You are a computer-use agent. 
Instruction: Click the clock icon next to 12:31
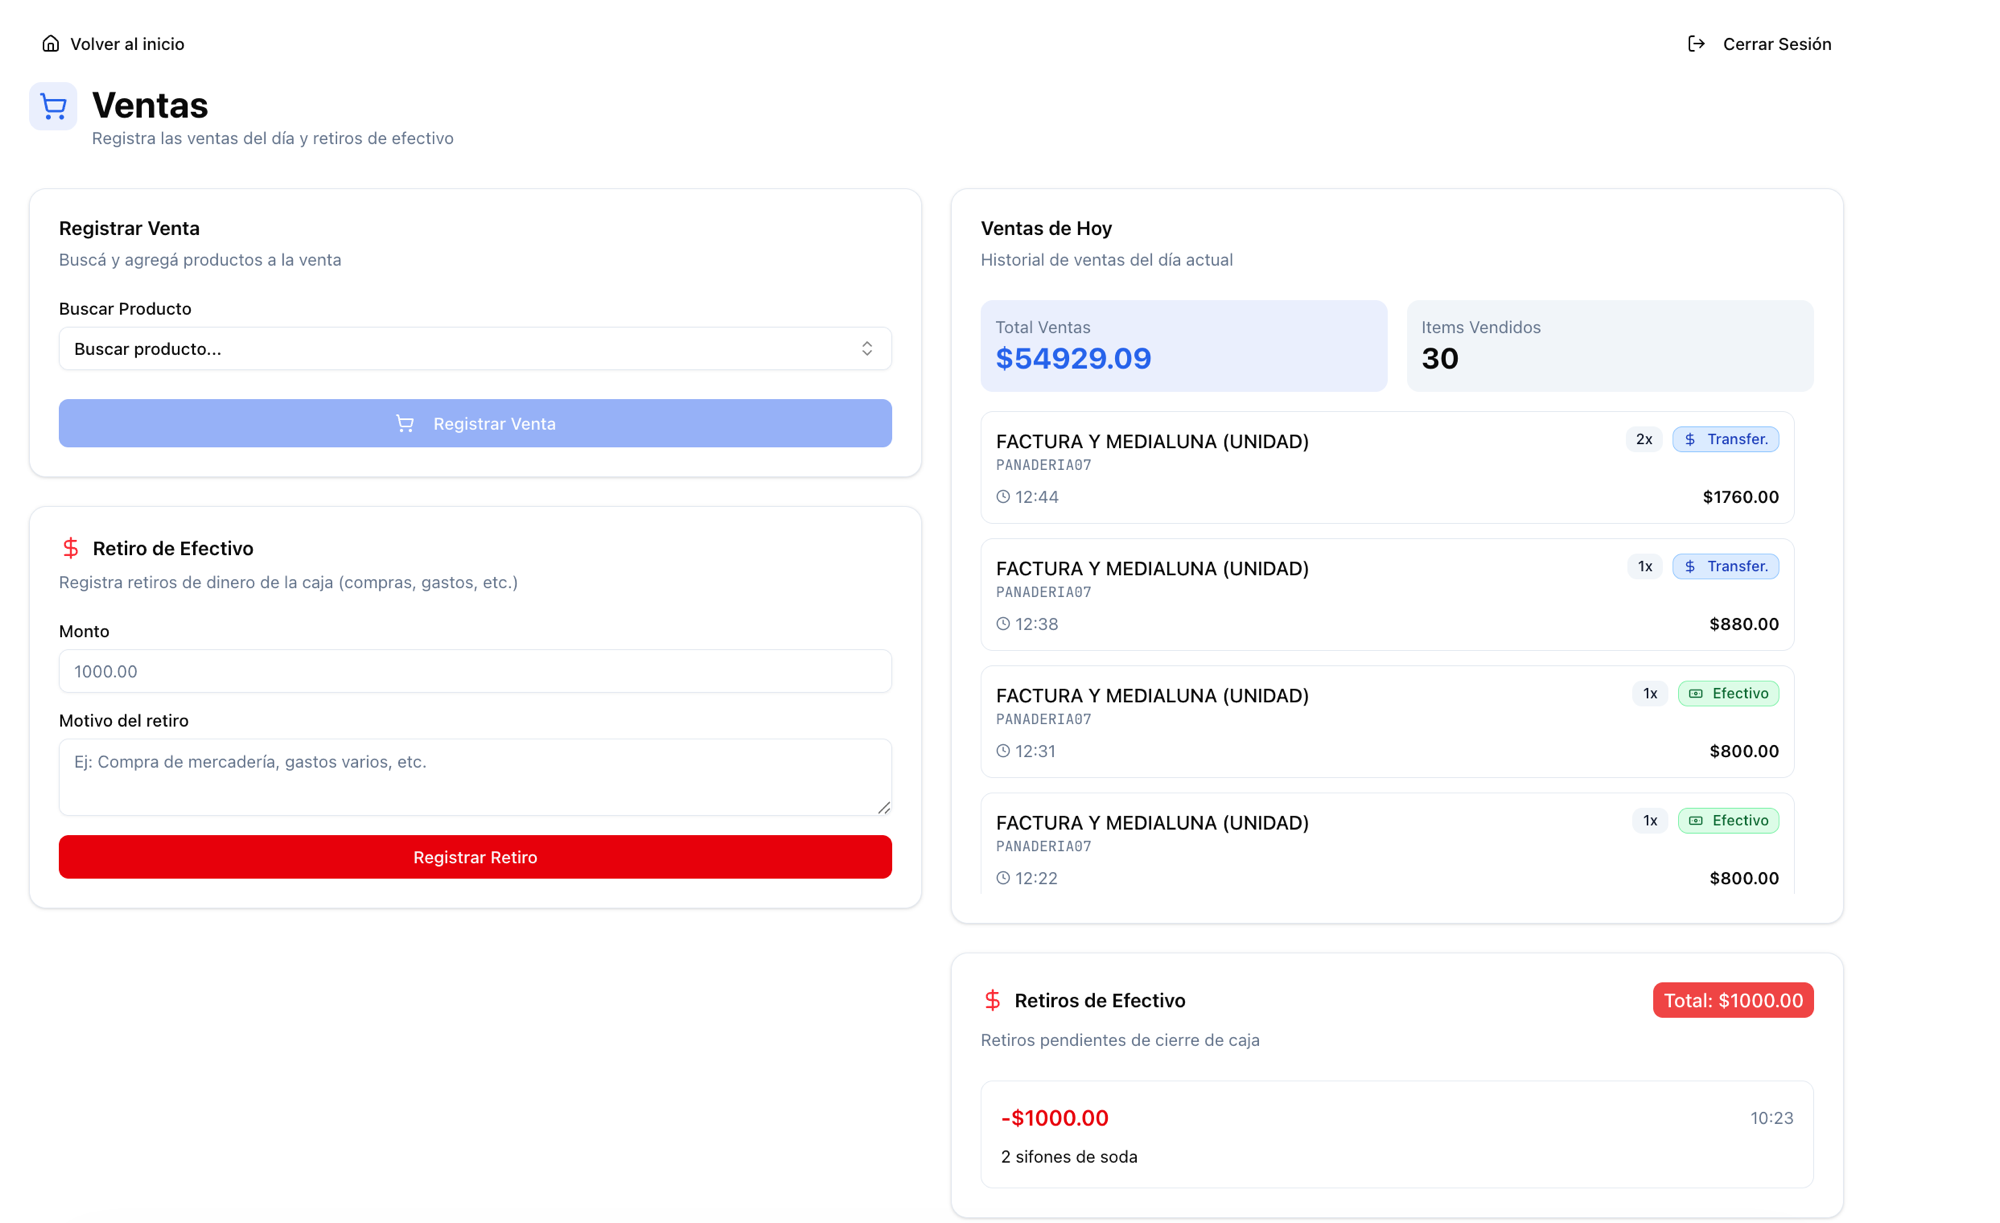click(x=1003, y=751)
